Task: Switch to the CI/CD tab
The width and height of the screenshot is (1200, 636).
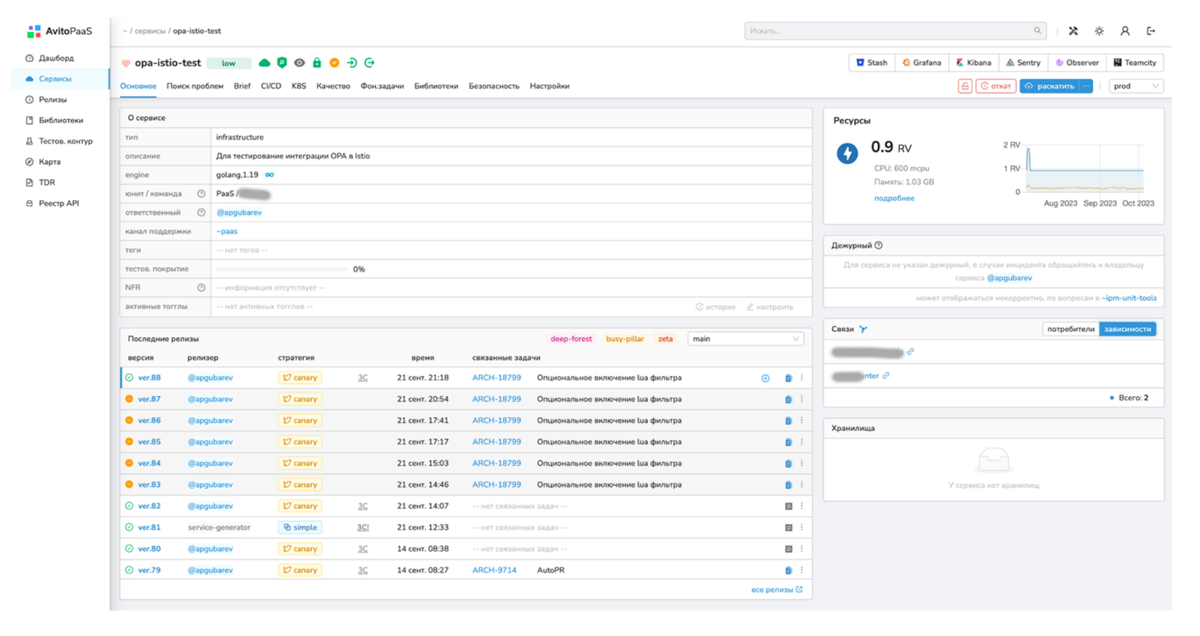Action: pyautogui.click(x=271, y=86)
